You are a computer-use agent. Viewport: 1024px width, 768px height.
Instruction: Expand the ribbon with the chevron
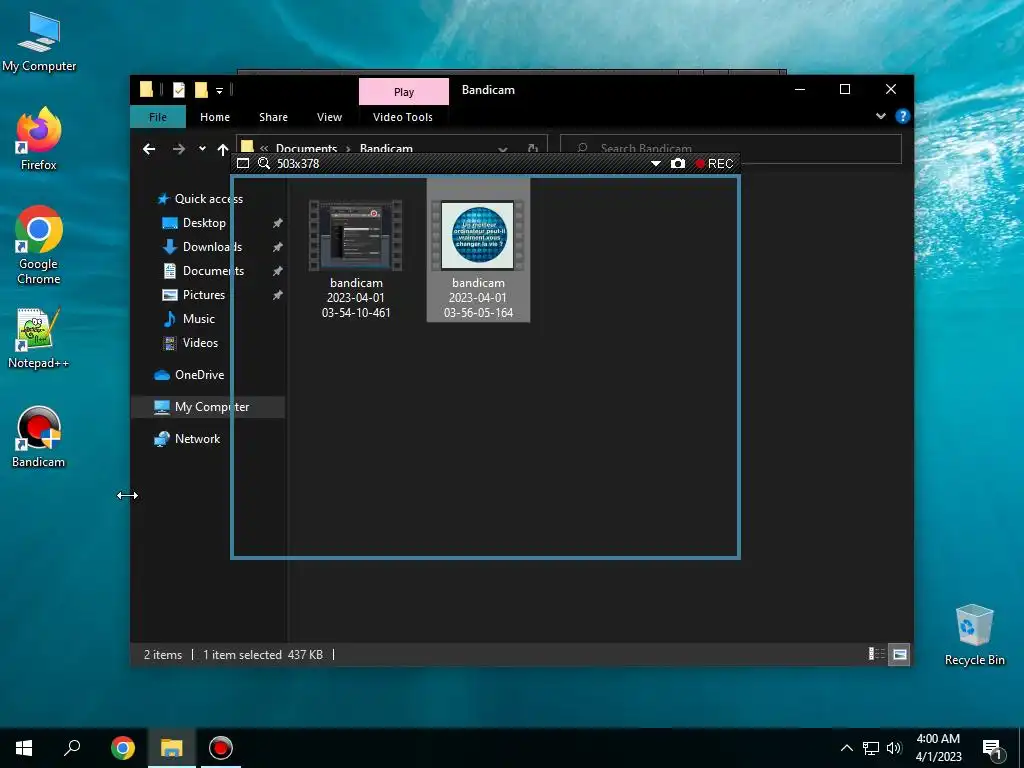click(x=880, y=116)
